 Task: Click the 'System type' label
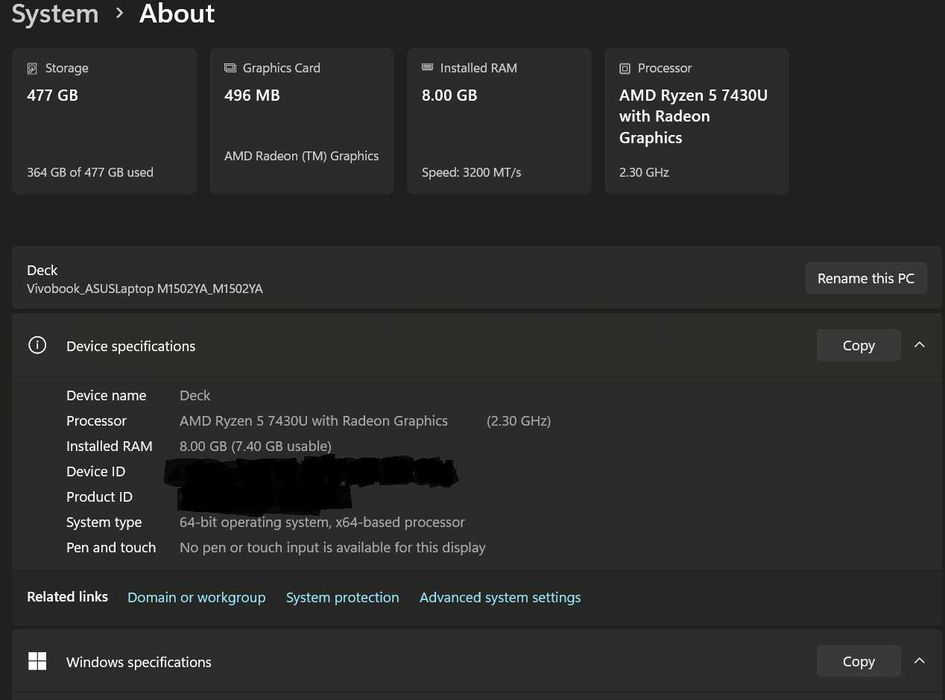(x=104, y=522)
